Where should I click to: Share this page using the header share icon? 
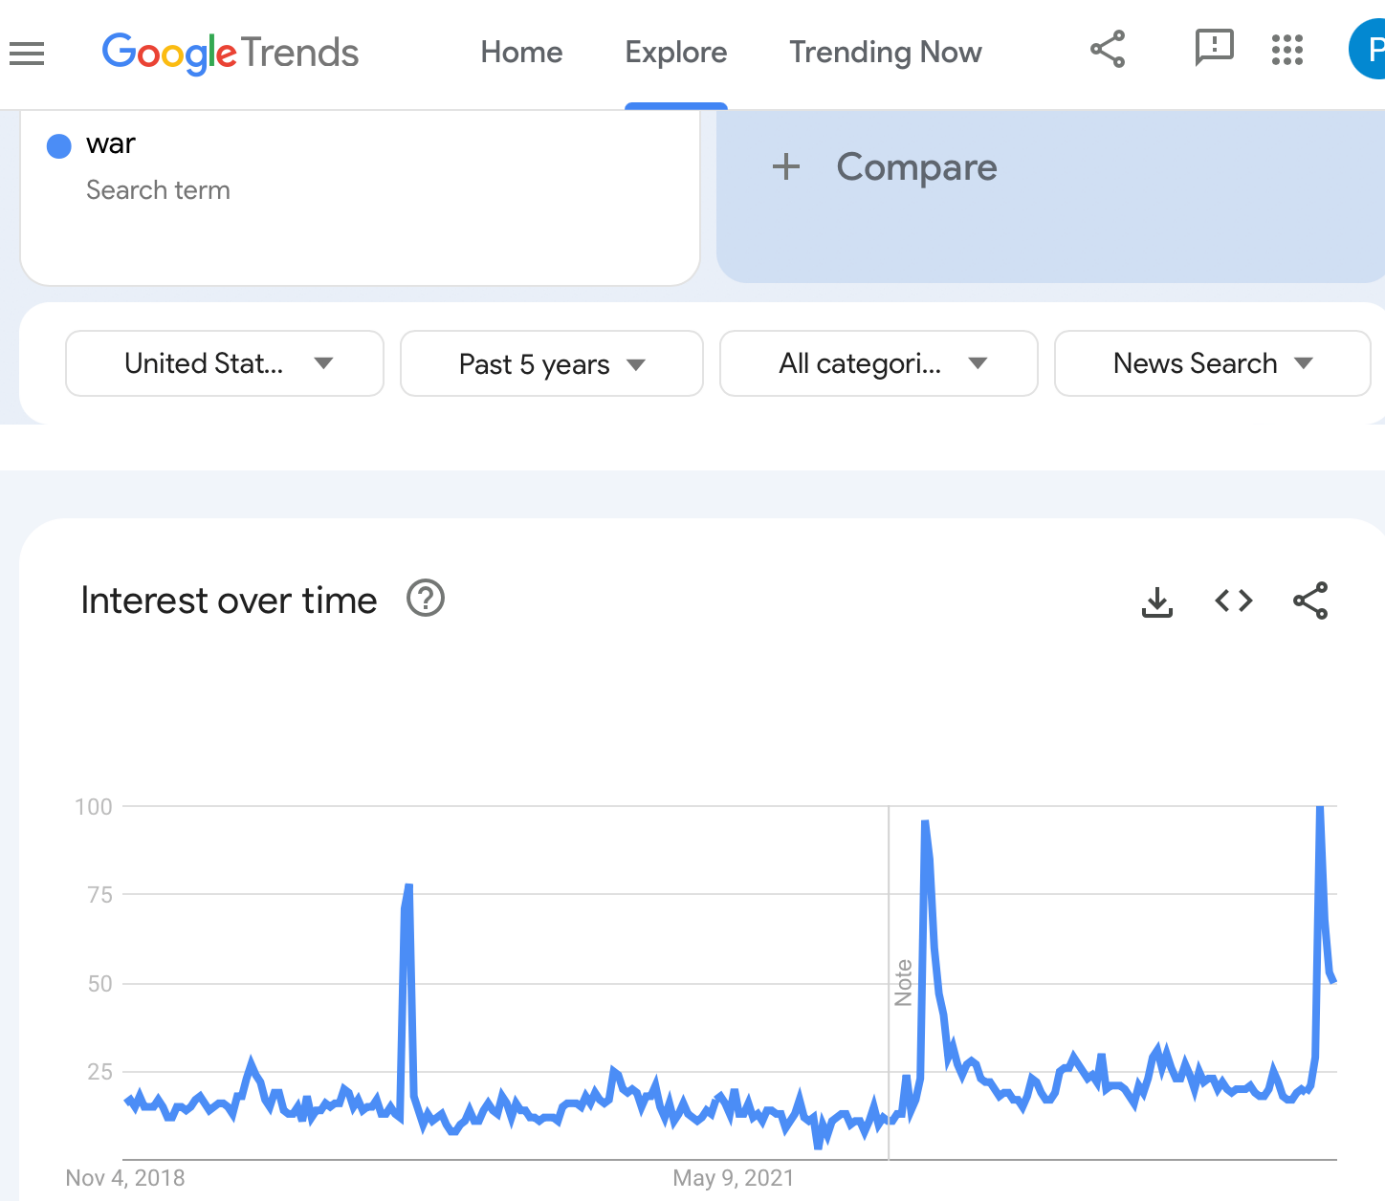tap(1107, 49)
